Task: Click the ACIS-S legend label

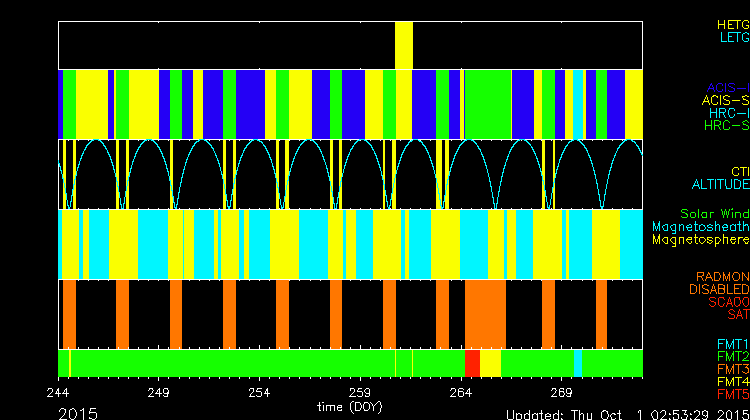Action: tap(725, 100)
